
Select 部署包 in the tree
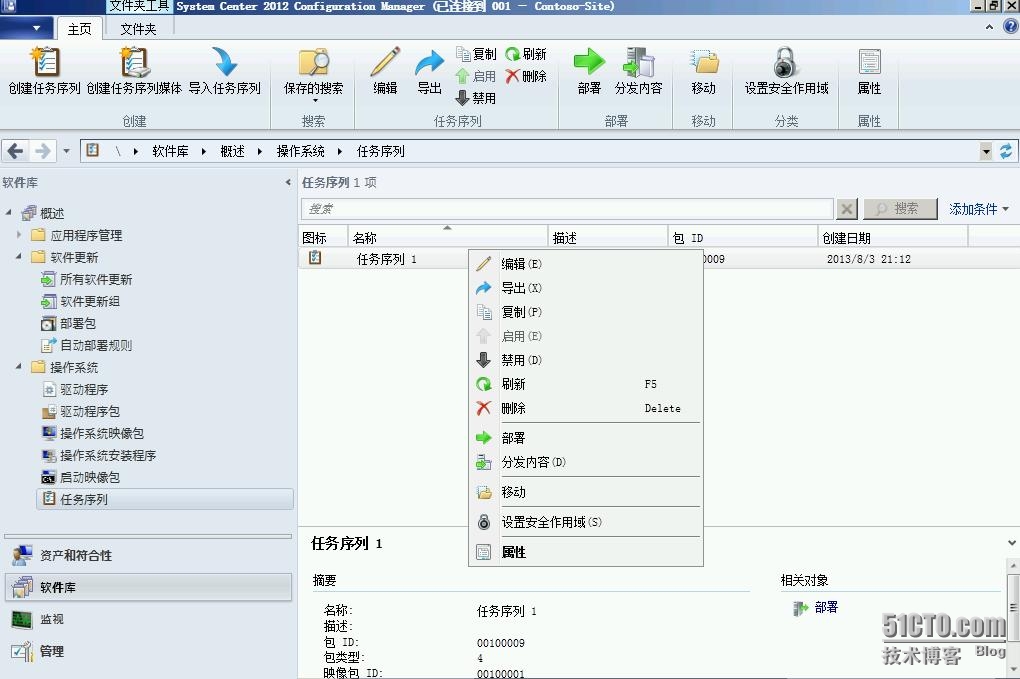tap(77, 323)
